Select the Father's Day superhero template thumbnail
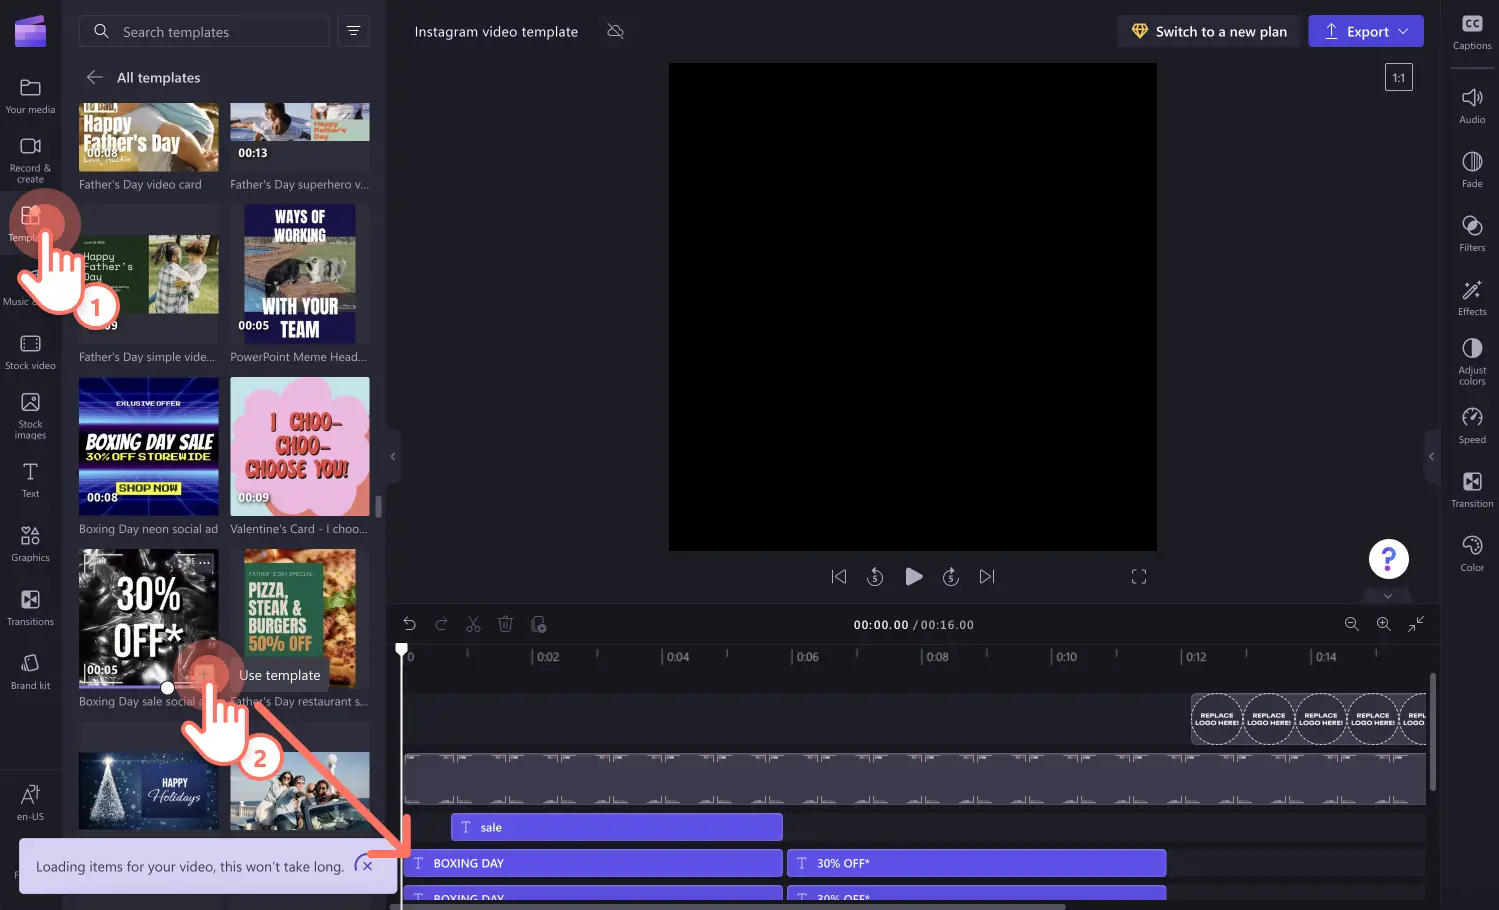 [x=299, y=137]
